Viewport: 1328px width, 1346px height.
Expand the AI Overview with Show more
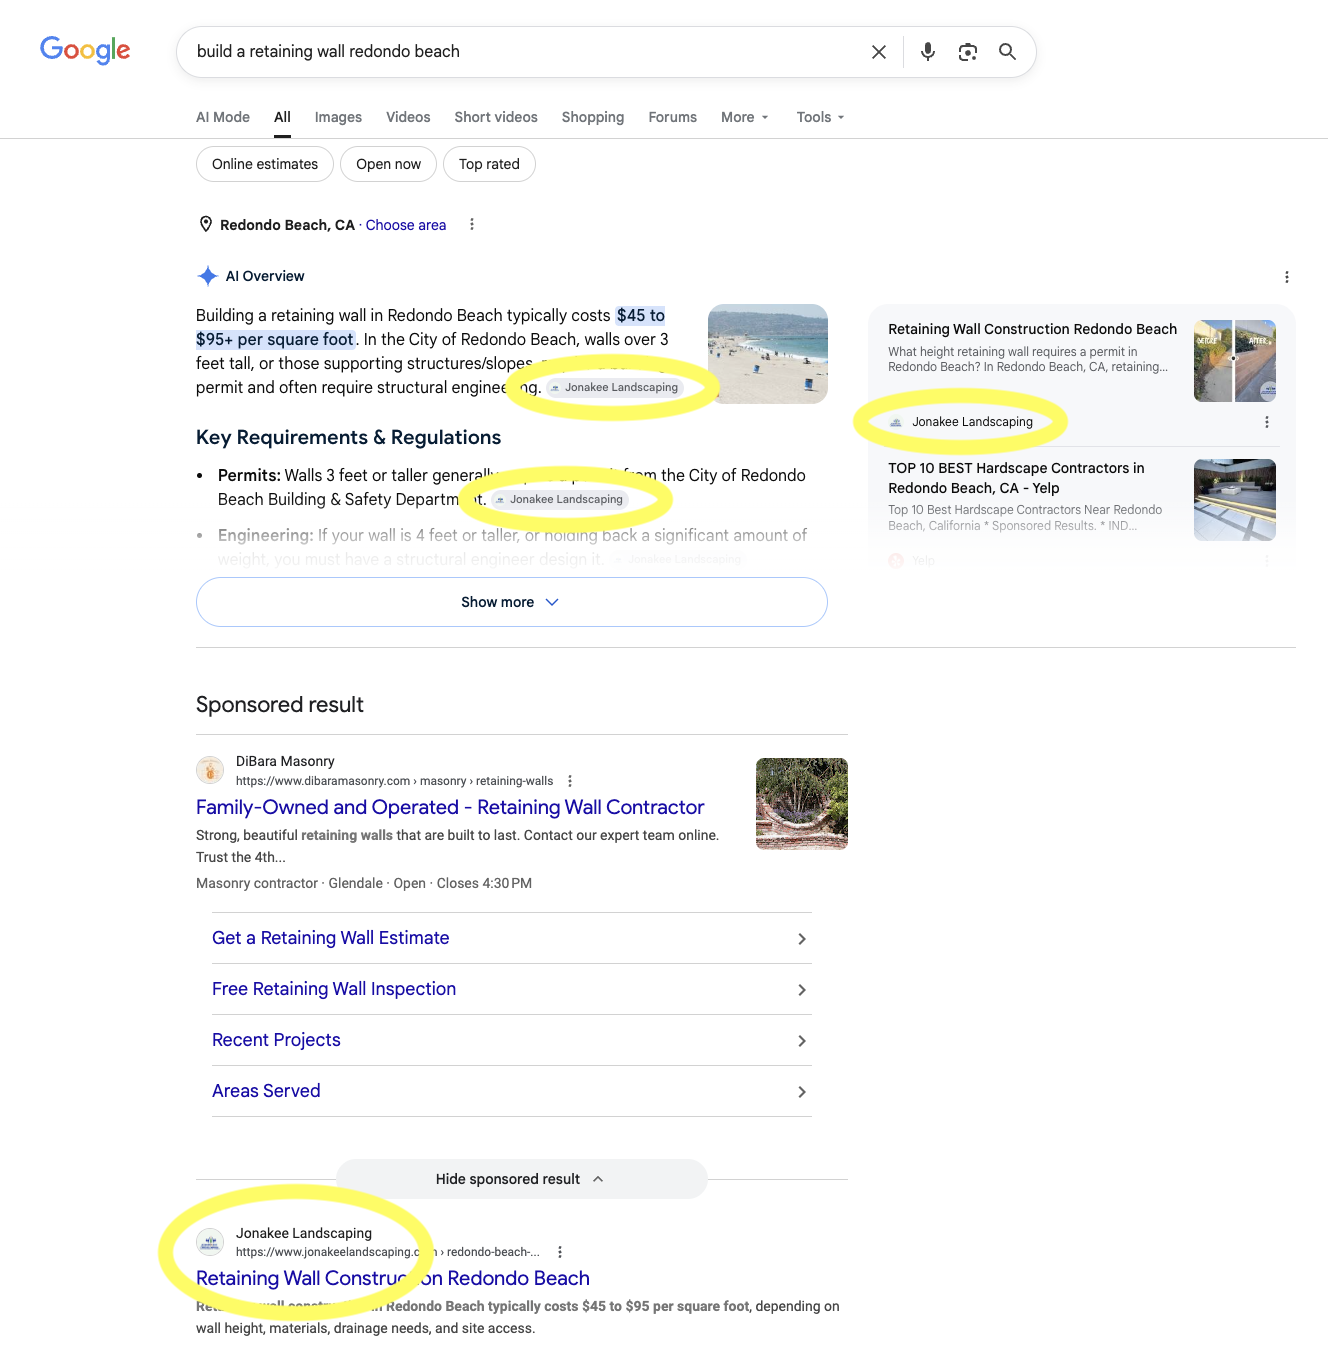coord(512,602)
